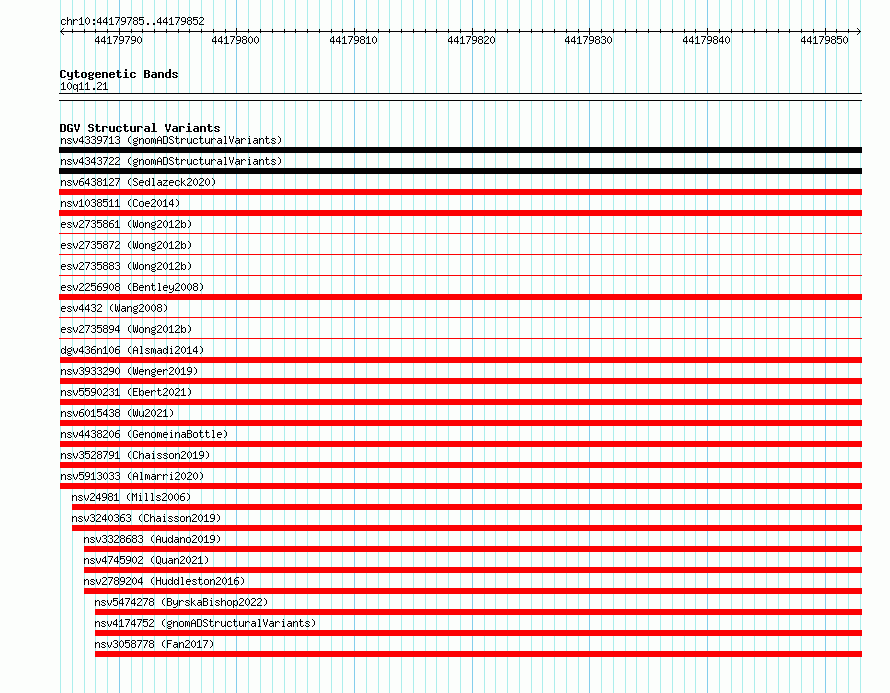890x693 pixels.
Task: Open nsv4174752 gnomADStructuralVariants variant label
Action: [205, 623]
